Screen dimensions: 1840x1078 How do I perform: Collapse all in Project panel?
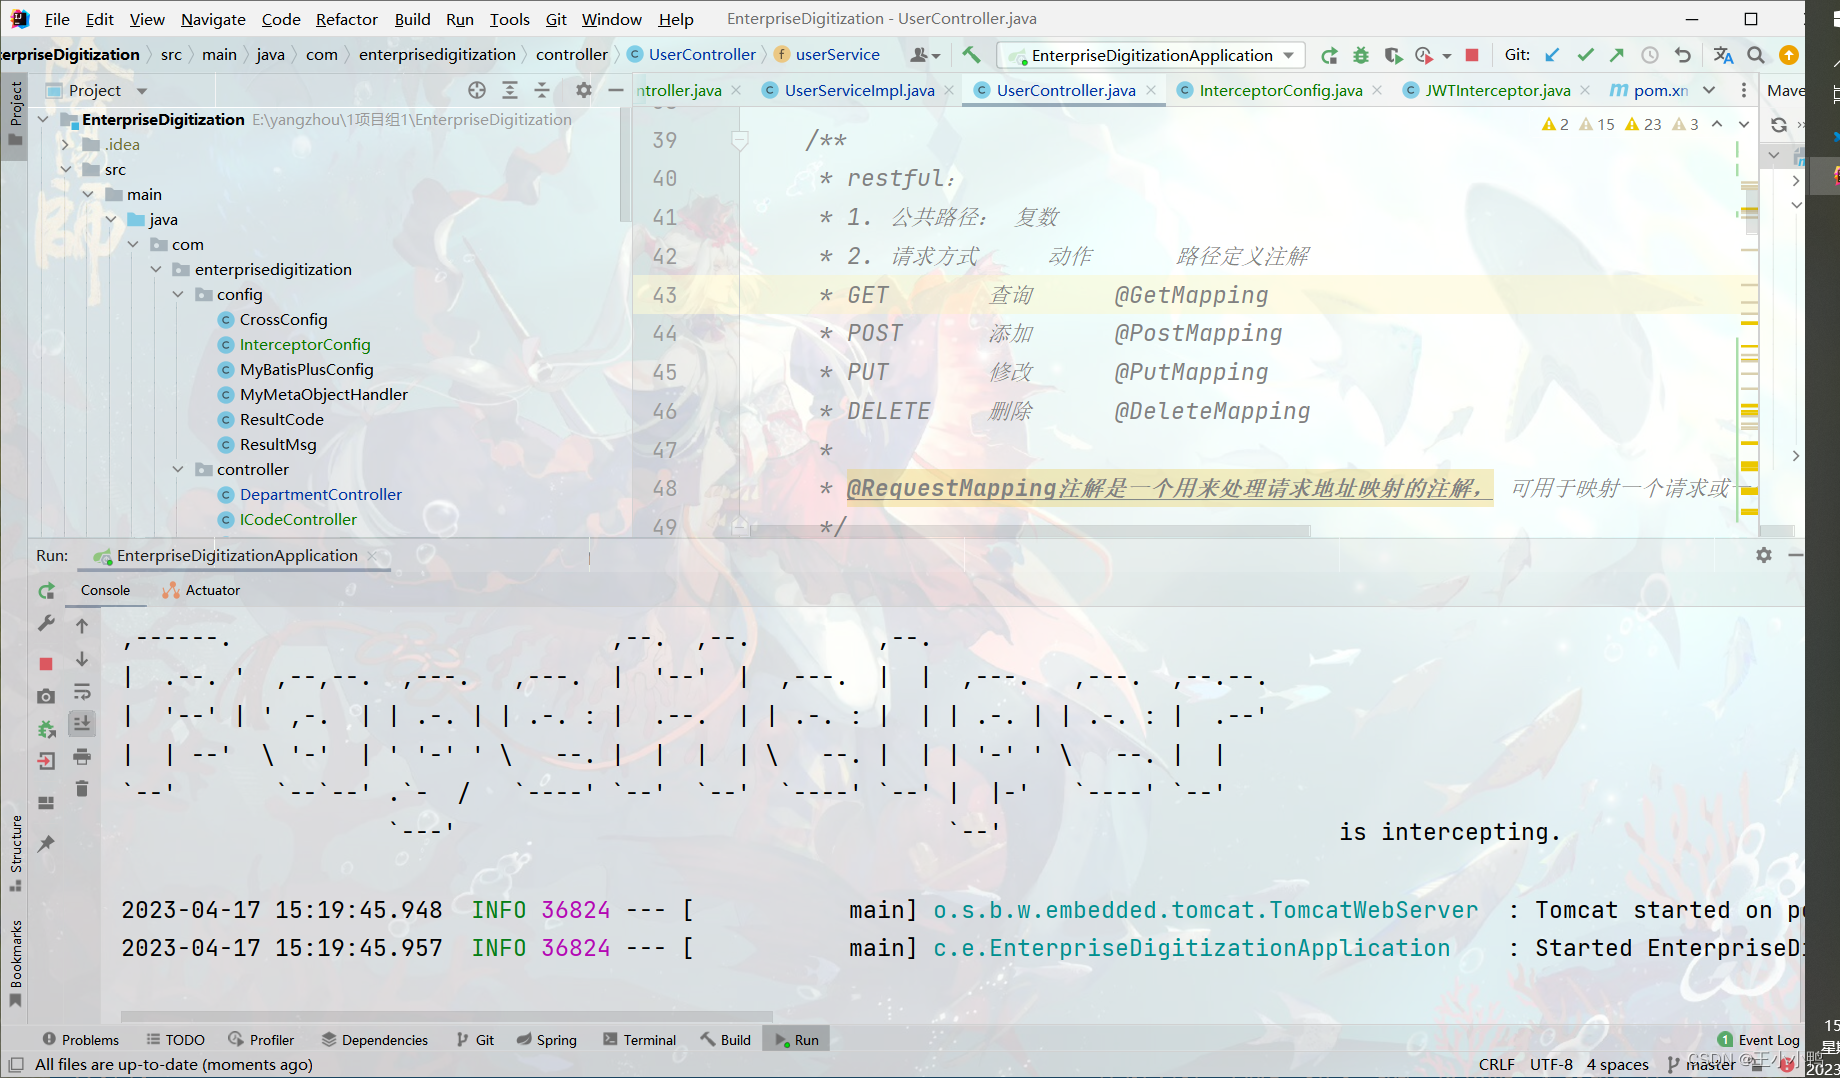click(542, 90)
